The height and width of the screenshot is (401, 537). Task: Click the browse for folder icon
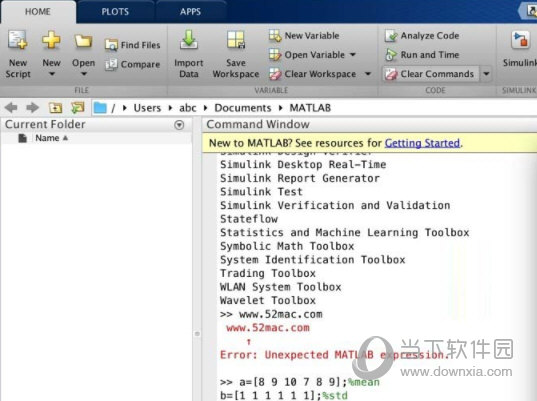78,108
